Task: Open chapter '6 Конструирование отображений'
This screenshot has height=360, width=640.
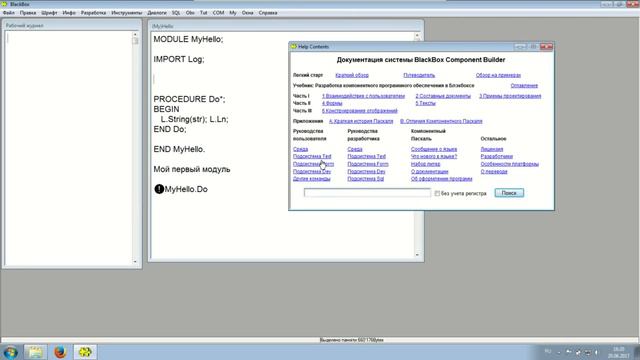Action: 359,111
